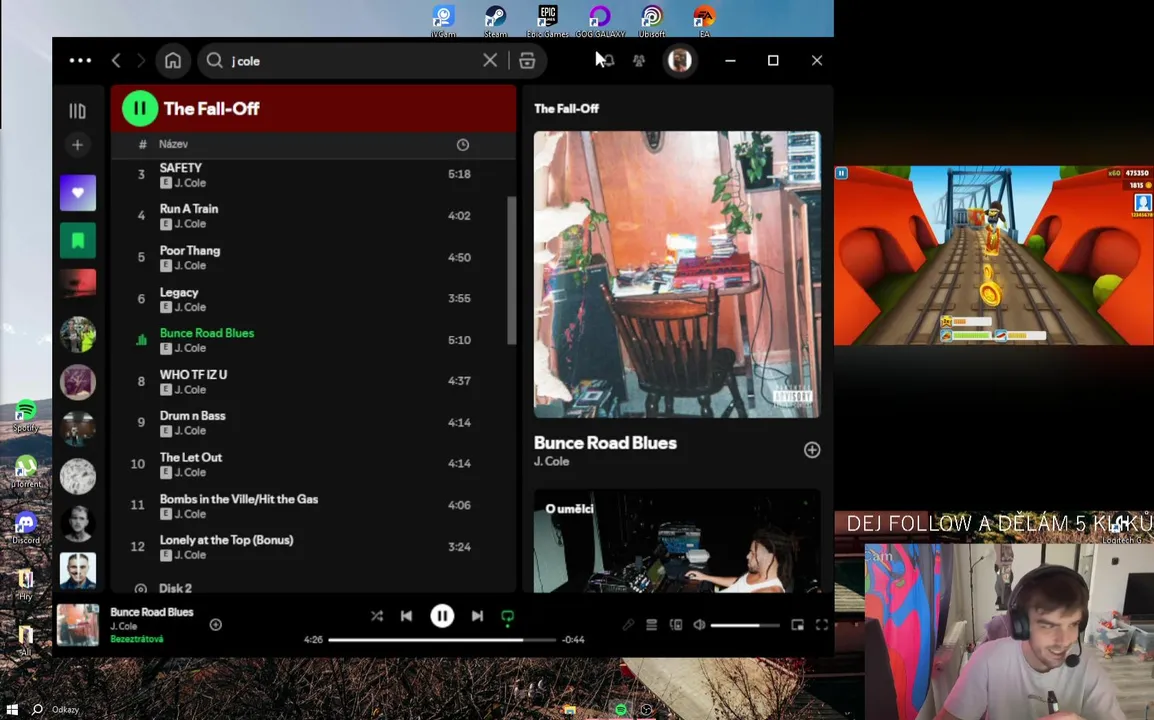Pause The Fall-Off with the green header button
The width and height of the screenshot is (1154, 720).
[140, 108]
